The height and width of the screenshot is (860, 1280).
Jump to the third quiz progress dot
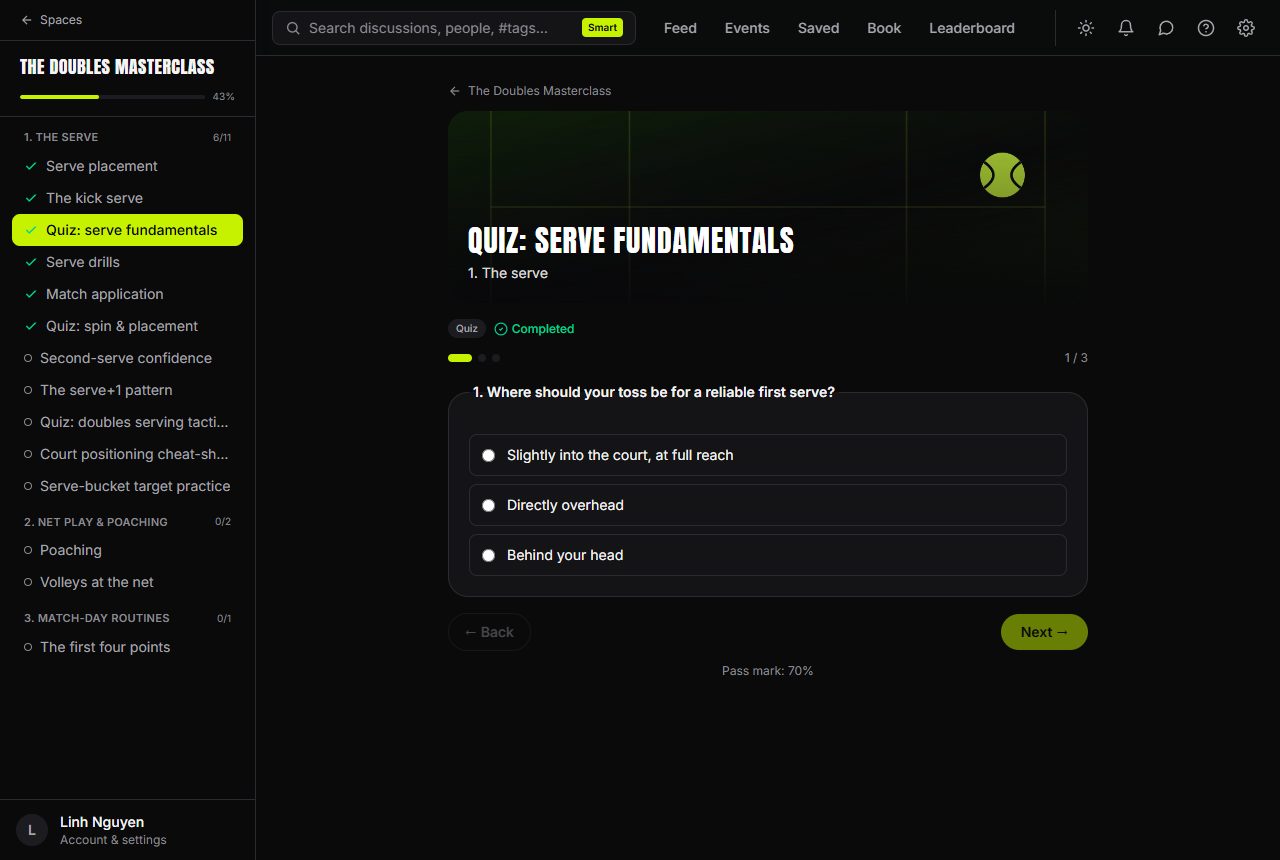click(x=496, y=358)
